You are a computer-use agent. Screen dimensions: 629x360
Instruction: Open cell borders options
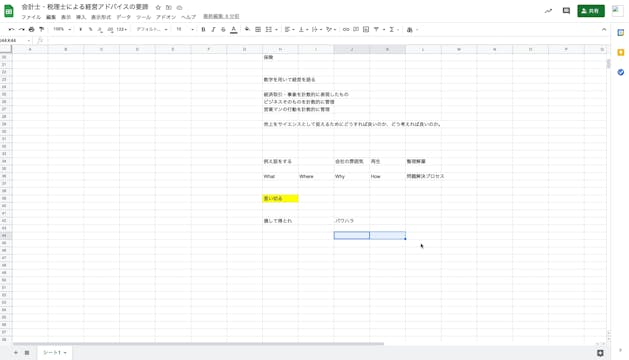click(258, 29)
